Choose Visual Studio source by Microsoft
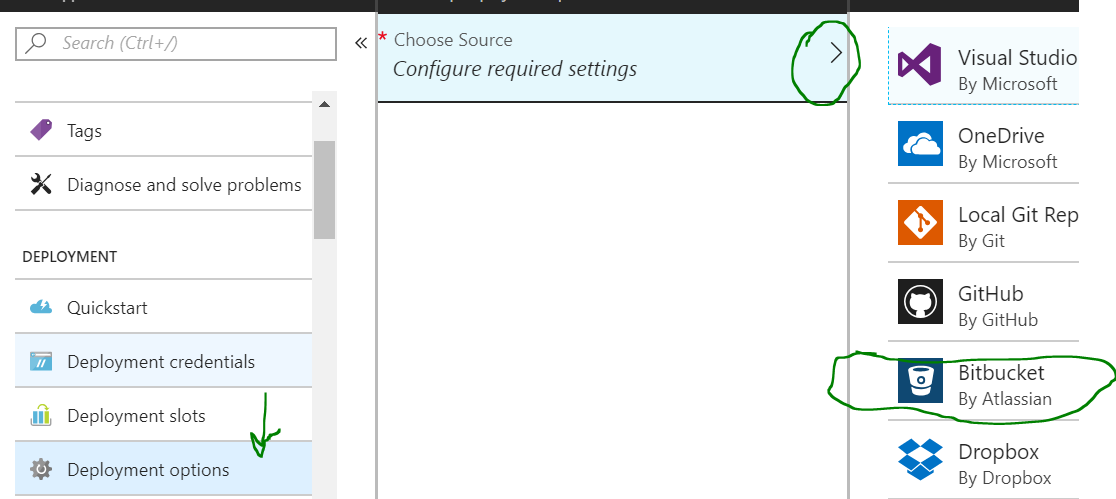The image size is (1116, 499). (984, 66)
